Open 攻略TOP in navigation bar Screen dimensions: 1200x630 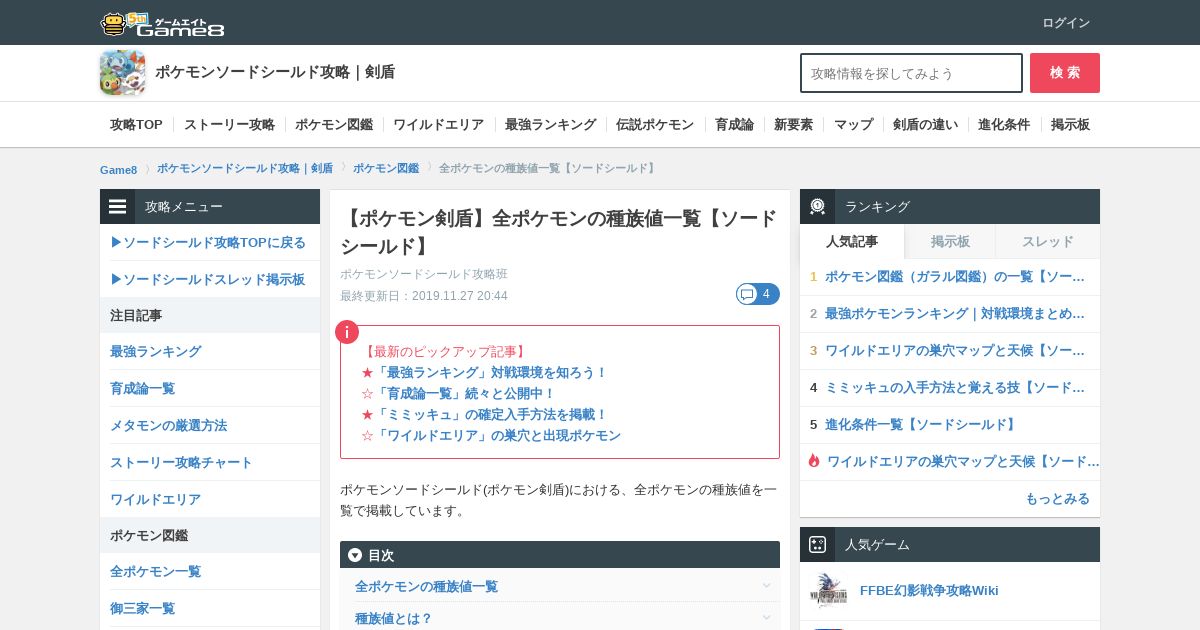click(136, 125)
